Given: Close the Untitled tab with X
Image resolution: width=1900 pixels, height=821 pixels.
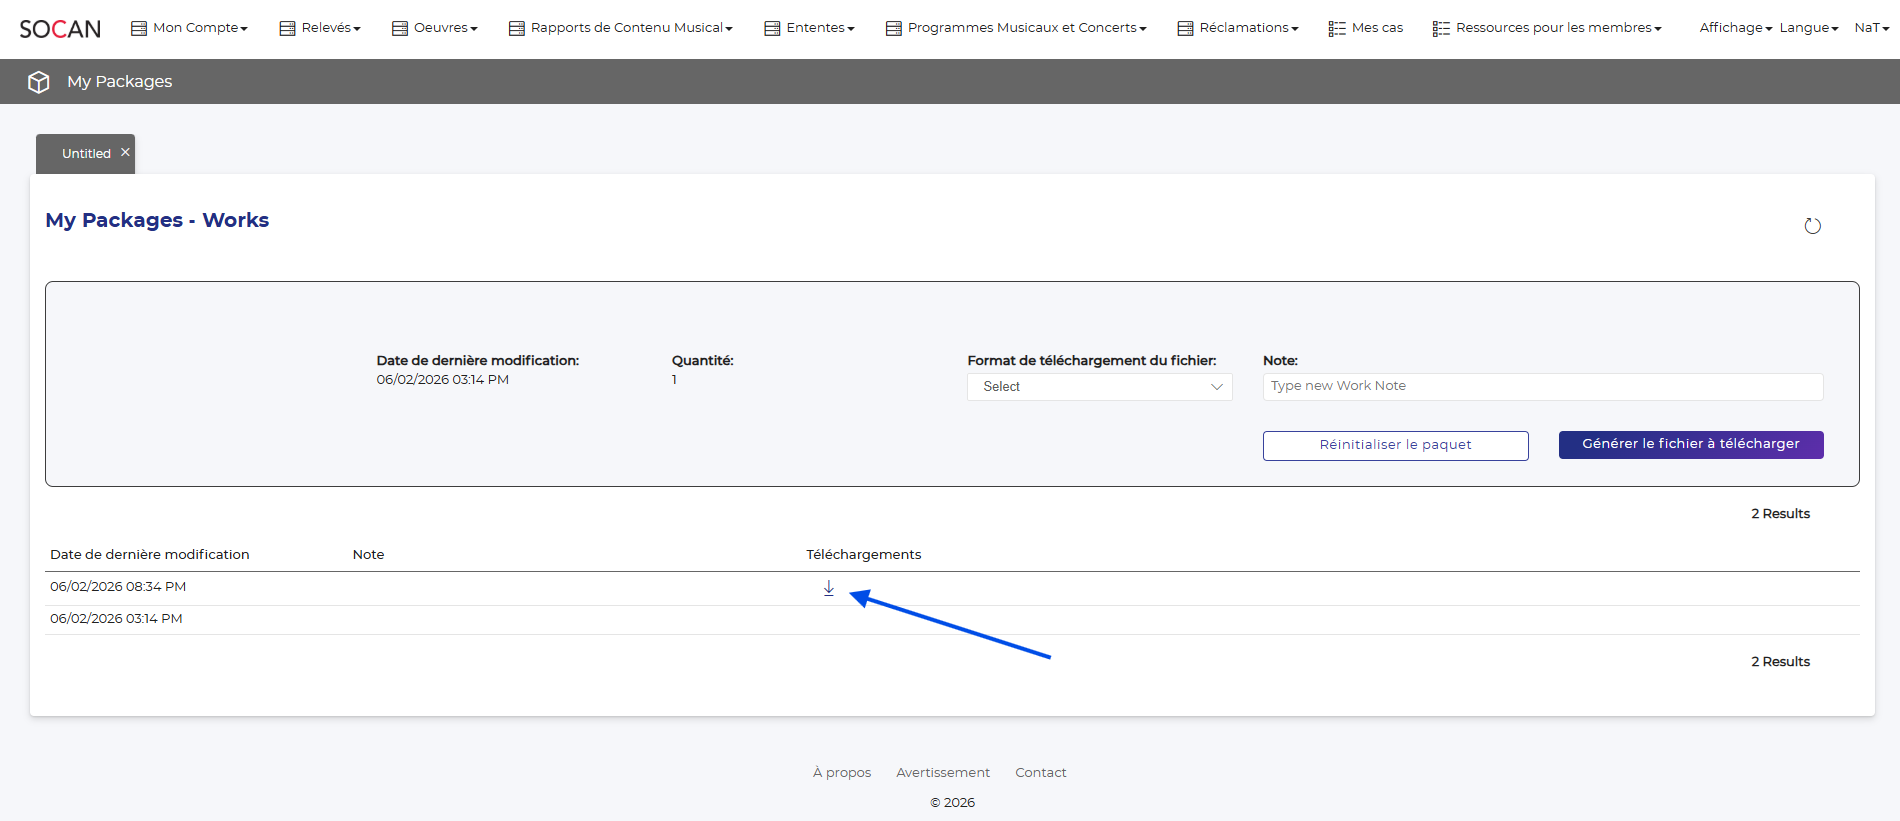Looking at the screenshot, I should pyautogui.click(x=125, y=153).
